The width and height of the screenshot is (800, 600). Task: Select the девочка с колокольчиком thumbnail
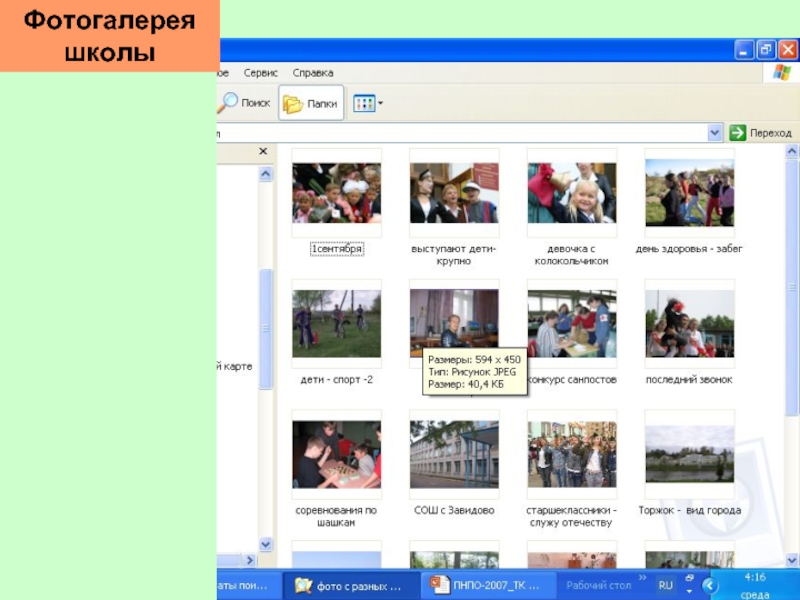tap(572, 193)
